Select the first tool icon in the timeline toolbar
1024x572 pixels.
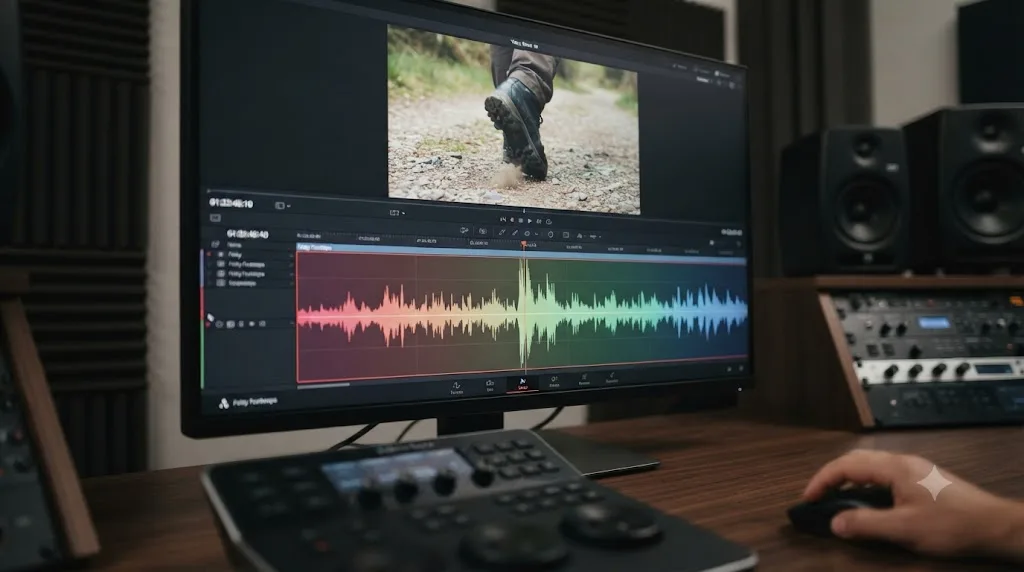(x=464, y=230)
